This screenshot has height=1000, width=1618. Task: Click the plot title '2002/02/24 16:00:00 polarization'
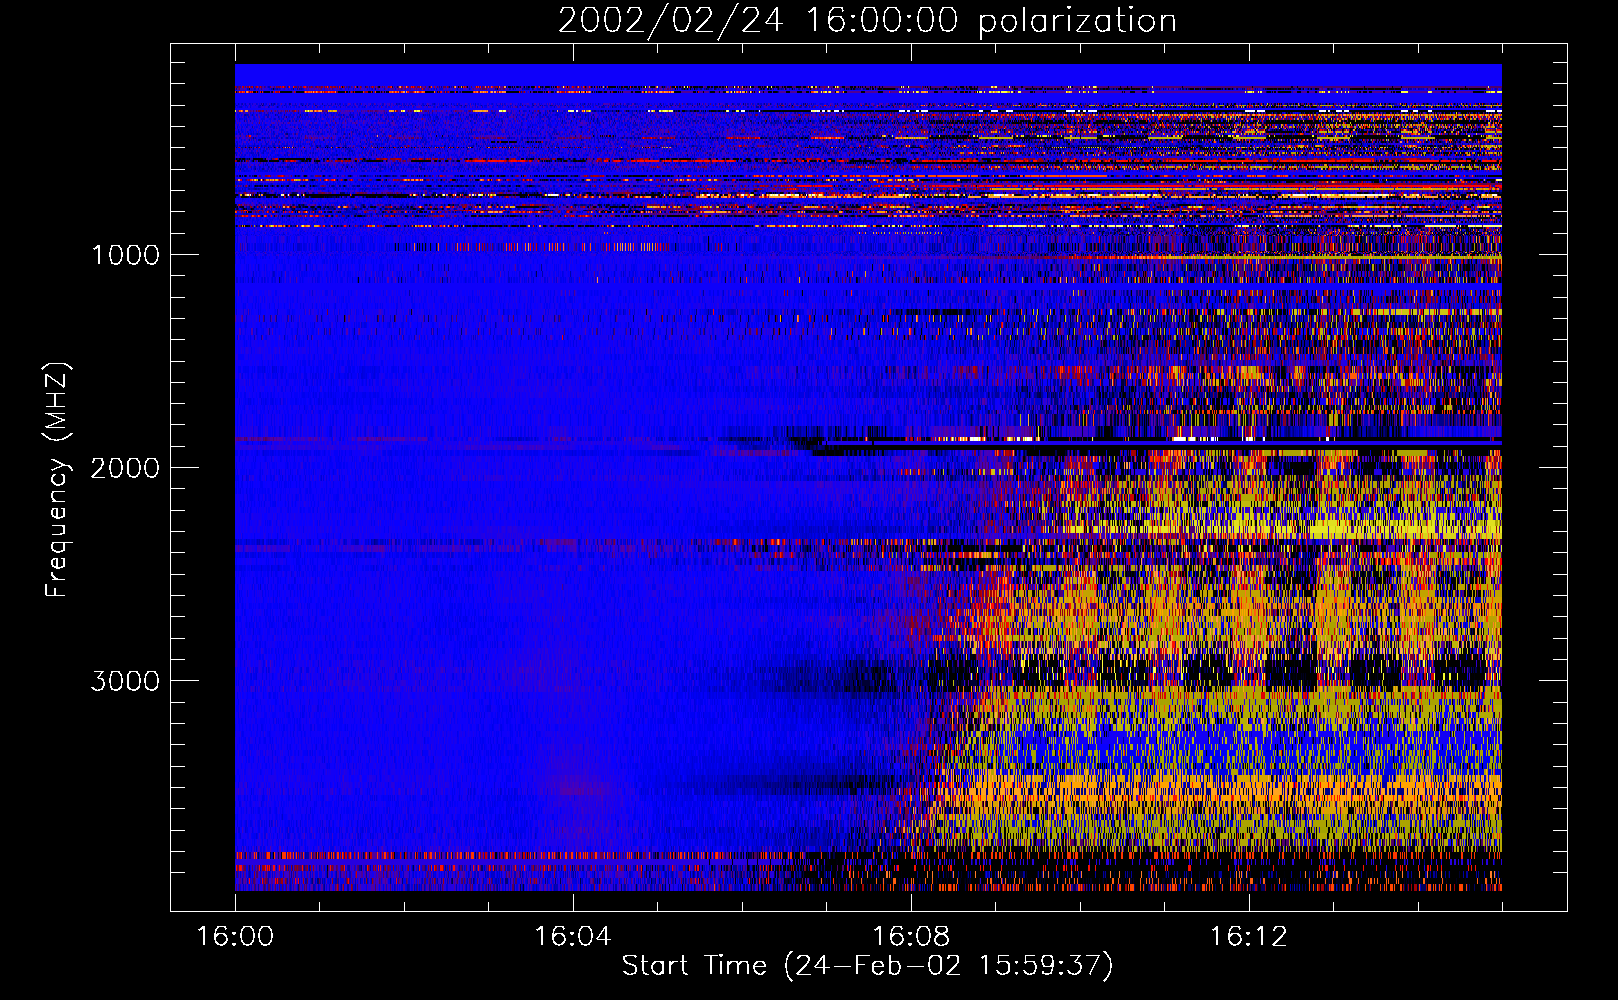point(867,21)
